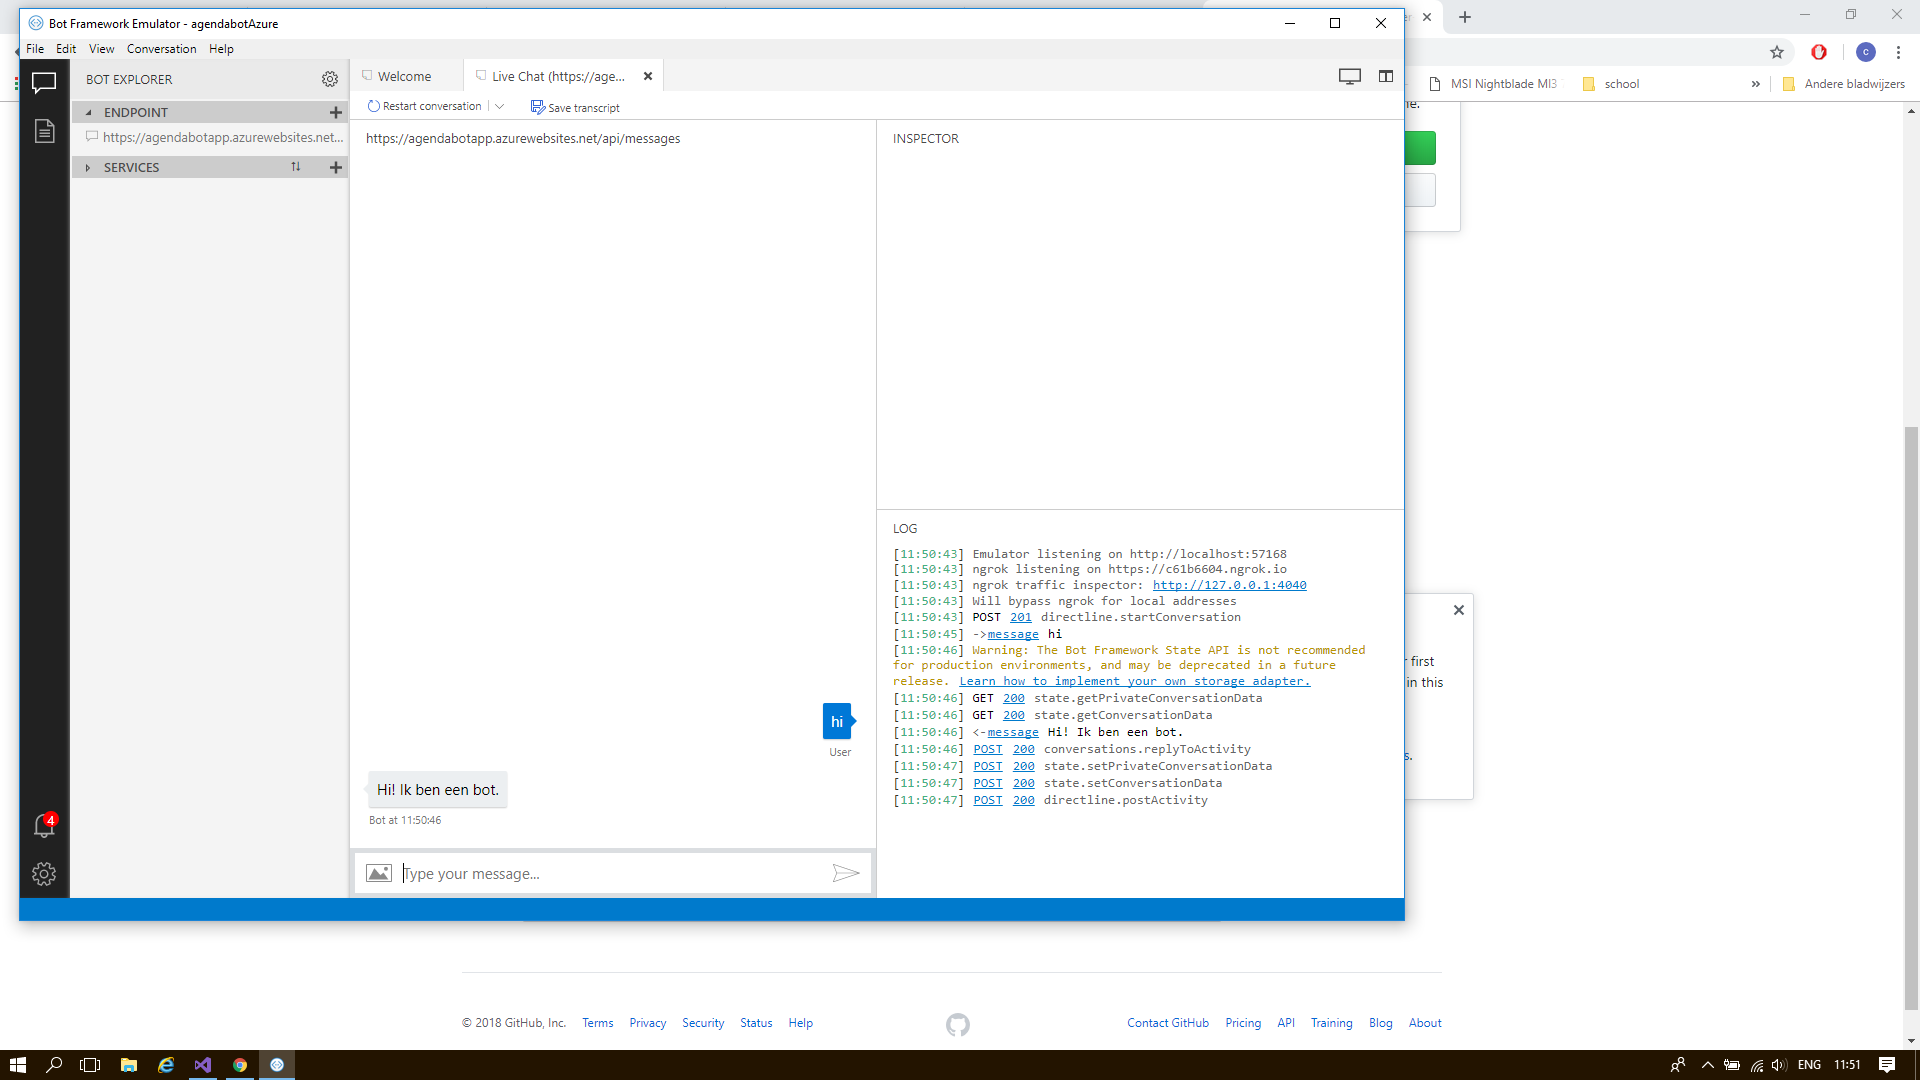Click the storage adapter learn-how link

coord(1134,681)
